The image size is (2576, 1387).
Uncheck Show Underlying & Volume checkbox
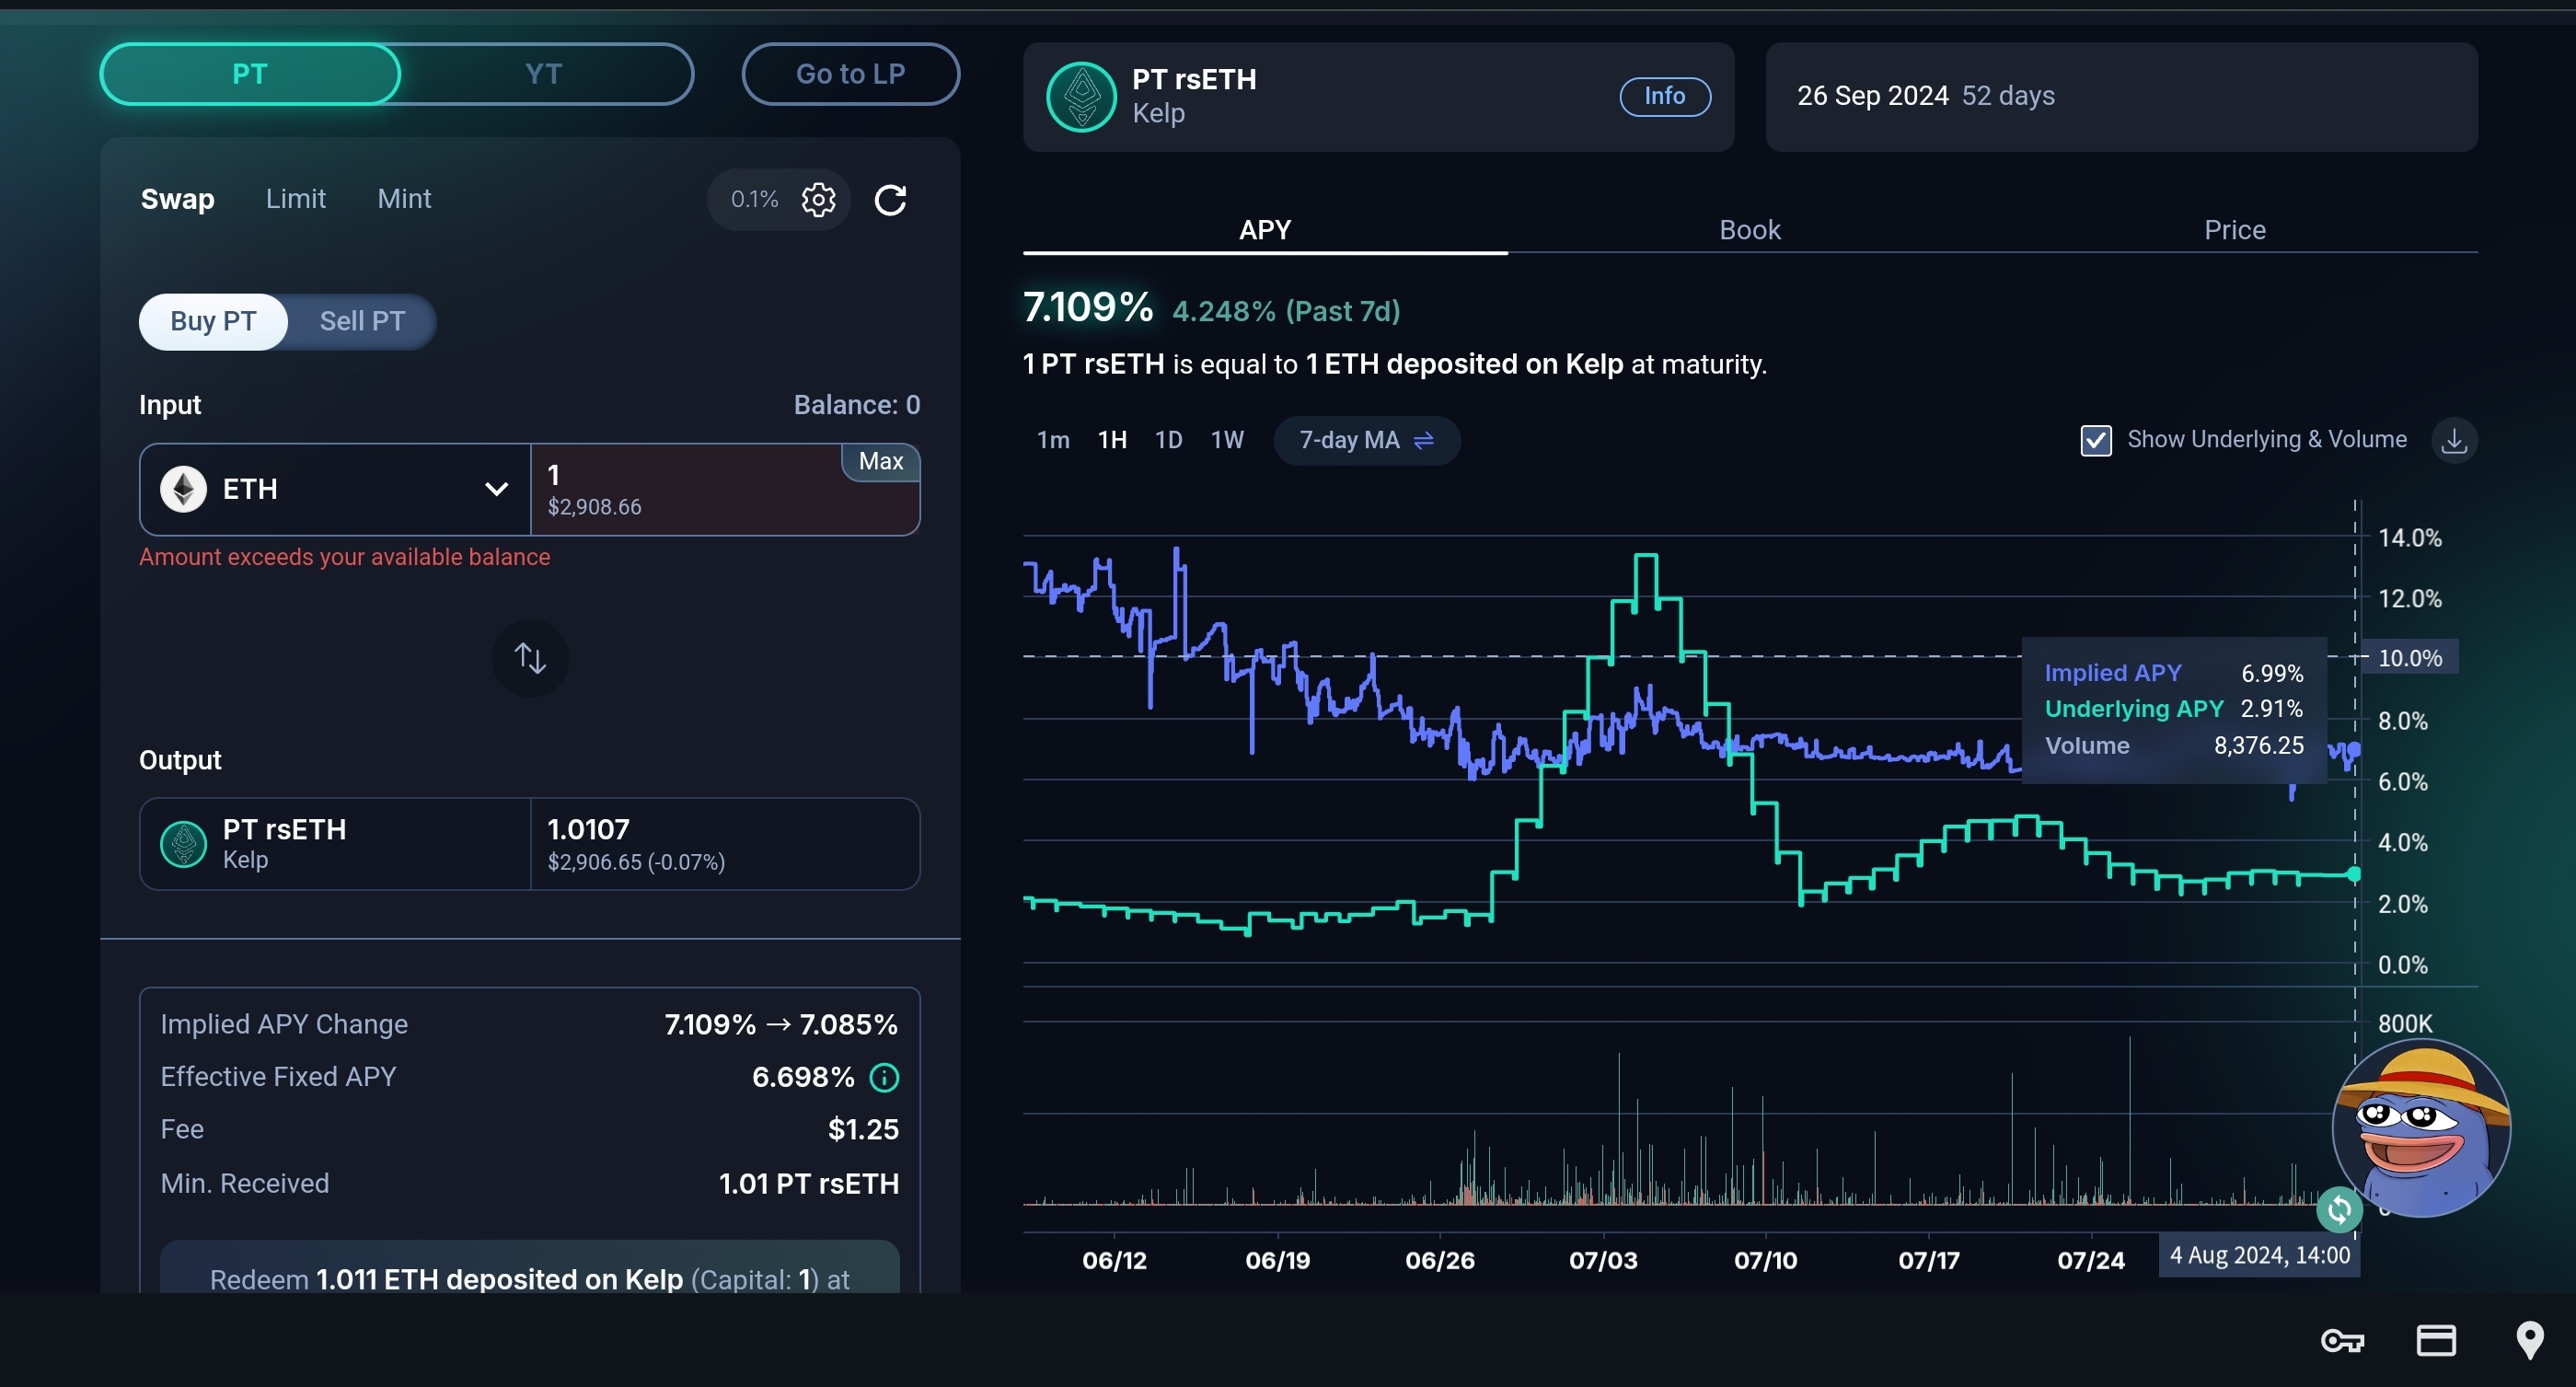tap(2096, 440)
